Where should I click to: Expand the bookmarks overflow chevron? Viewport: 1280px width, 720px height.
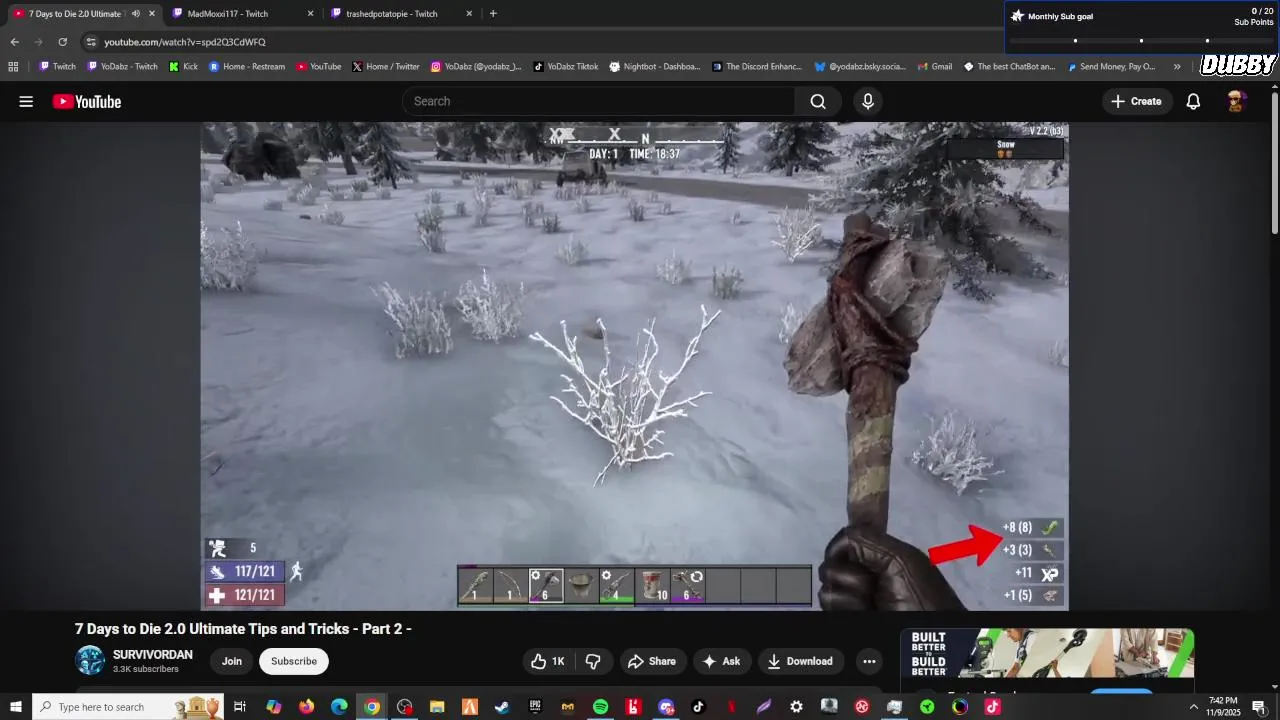click(x=1177, y=67)
